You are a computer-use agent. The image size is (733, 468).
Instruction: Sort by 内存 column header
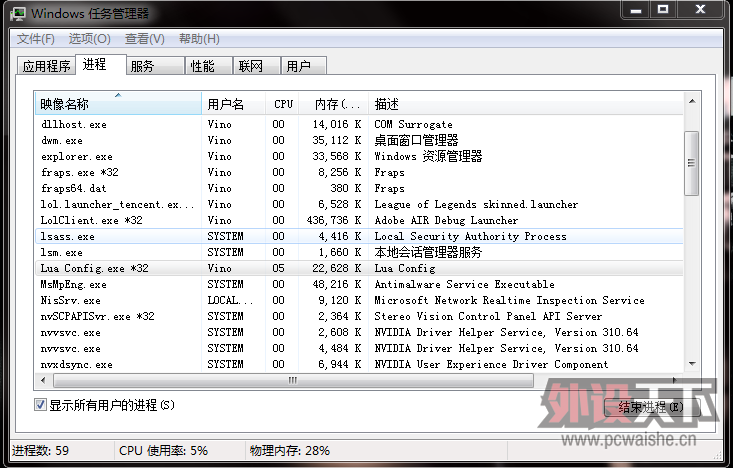334,103
